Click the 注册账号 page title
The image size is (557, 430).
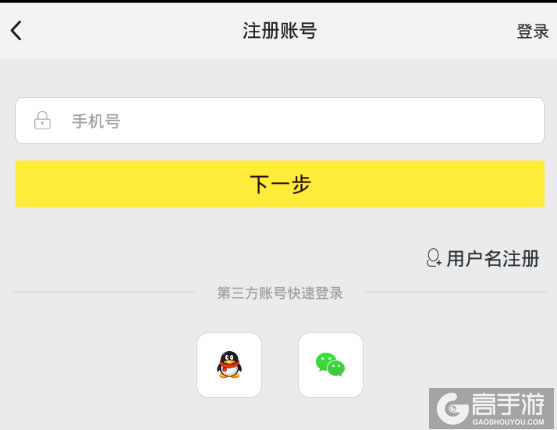280,31
